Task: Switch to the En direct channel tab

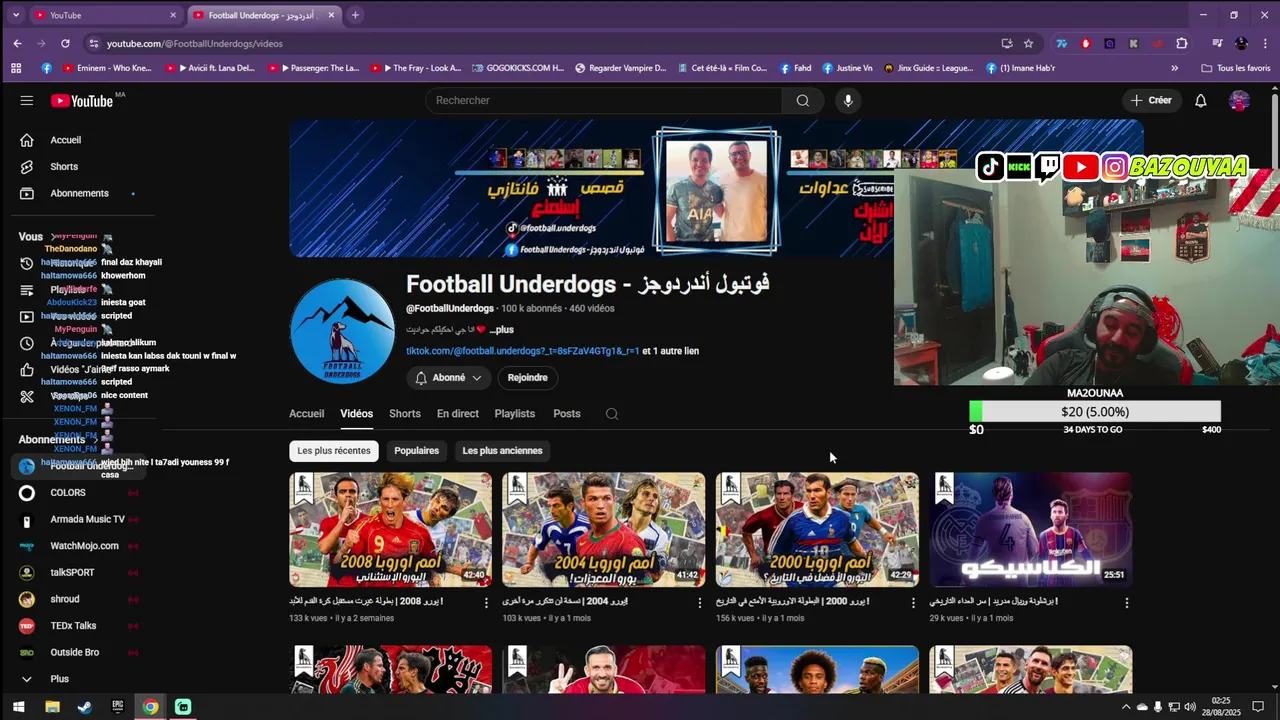Action: (458, 414)
